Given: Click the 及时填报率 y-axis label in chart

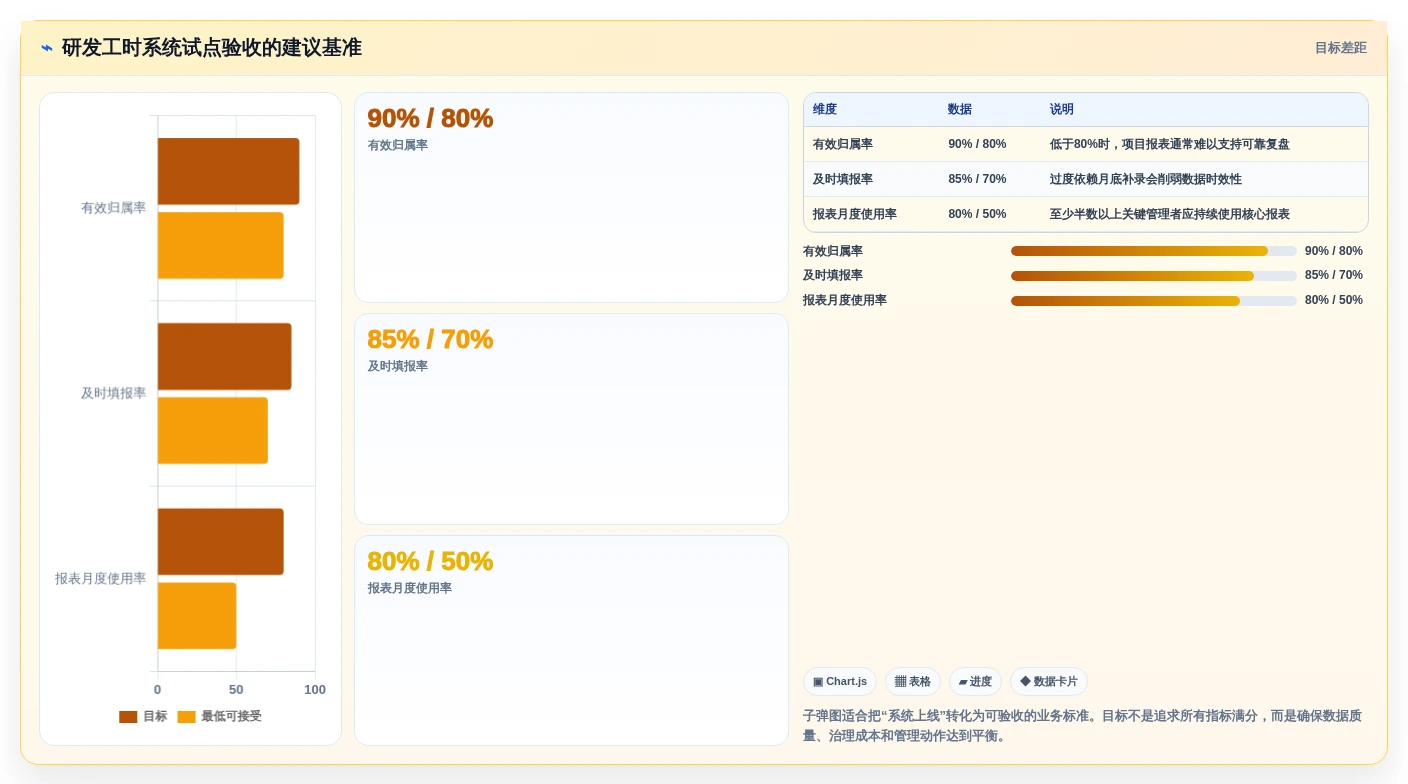Looking at the screenshot, I should pos(113,393).
